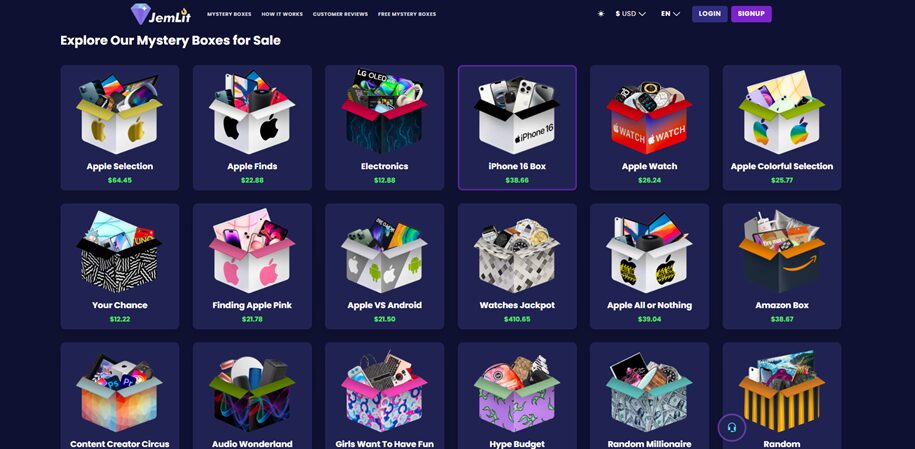The width and height of the screenshot is (915, 449).
Task: Go to How It Works page
Action: point(282,14)
